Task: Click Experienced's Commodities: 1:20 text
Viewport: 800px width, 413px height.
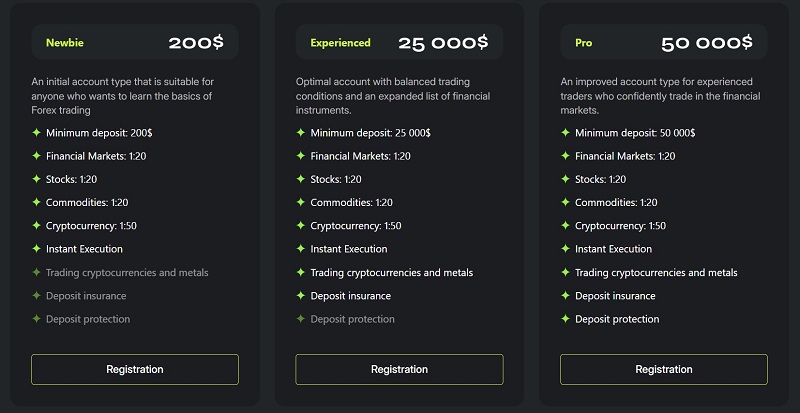Action: coord(352,203)
